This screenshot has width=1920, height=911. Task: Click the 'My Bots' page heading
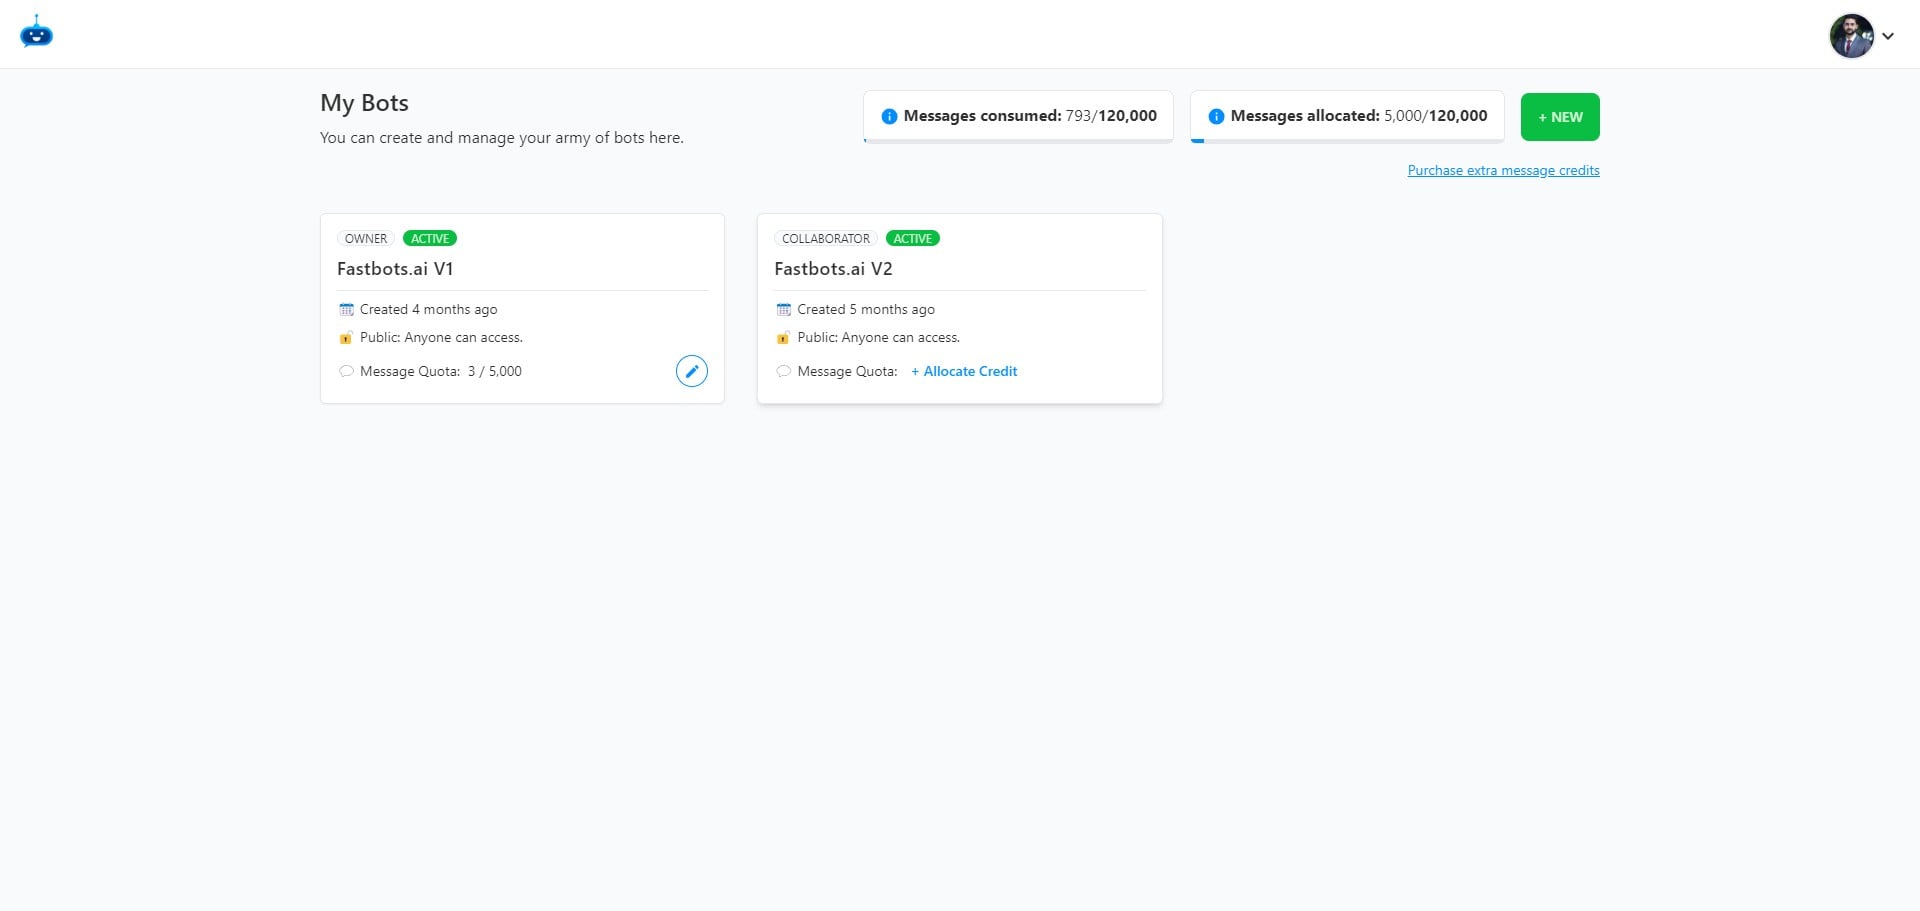(x=364, y=103)
